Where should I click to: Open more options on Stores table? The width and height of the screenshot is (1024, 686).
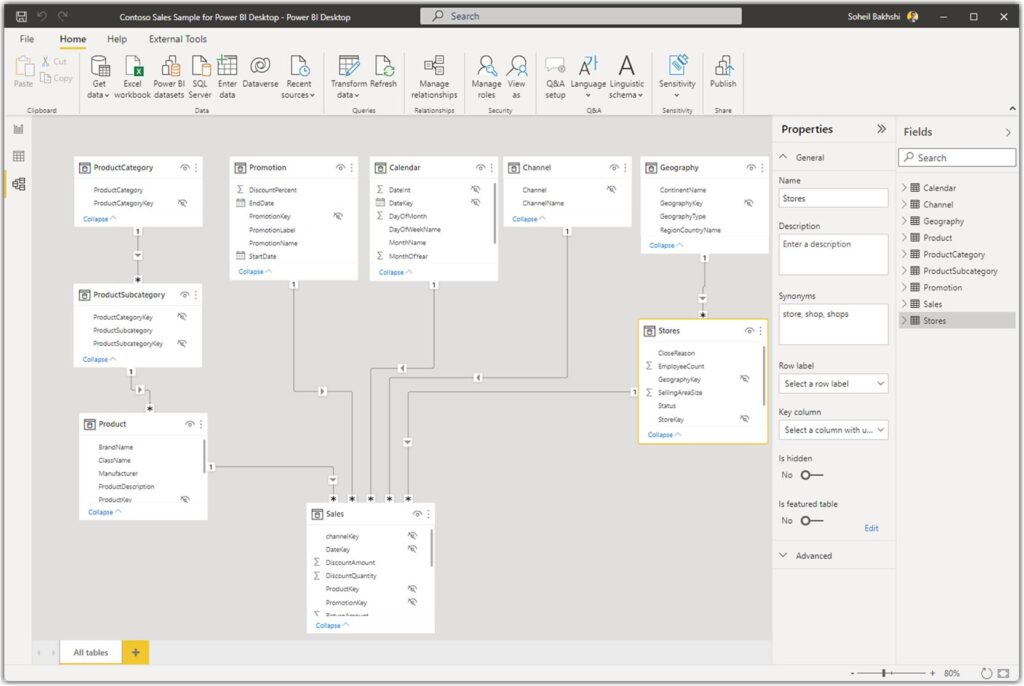point(761,331)
